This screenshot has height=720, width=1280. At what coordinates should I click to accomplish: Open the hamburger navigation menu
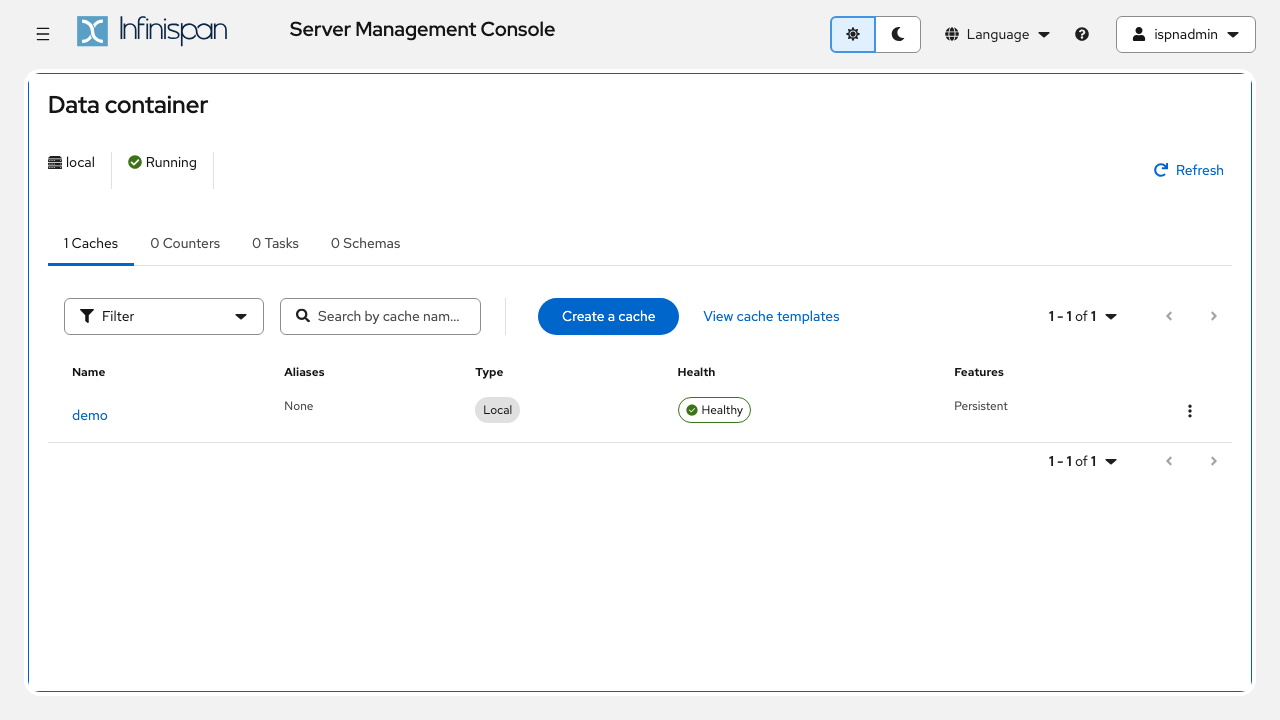[43, 34]
